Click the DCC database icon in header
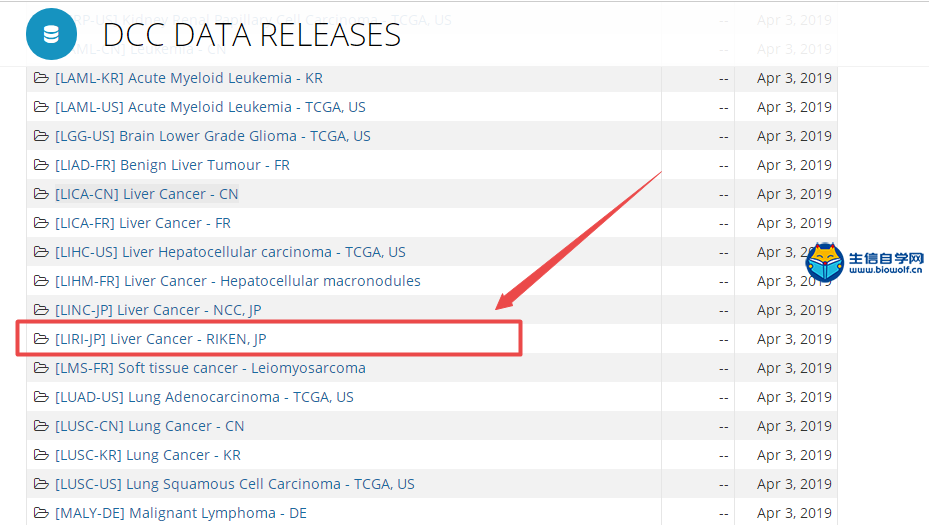 tap(51, 34)
